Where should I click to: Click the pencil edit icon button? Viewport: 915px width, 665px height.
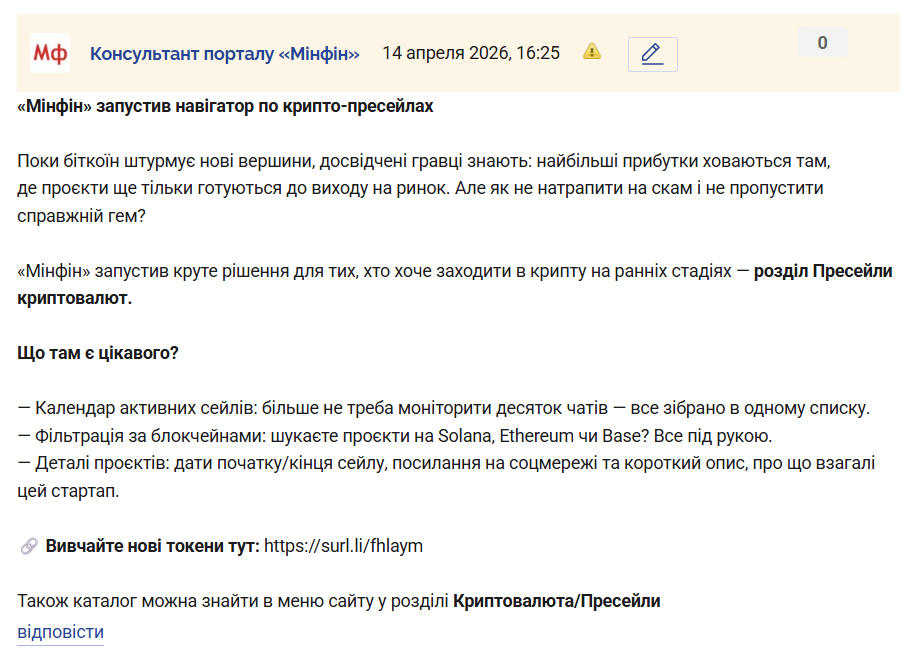pos(652,54)
